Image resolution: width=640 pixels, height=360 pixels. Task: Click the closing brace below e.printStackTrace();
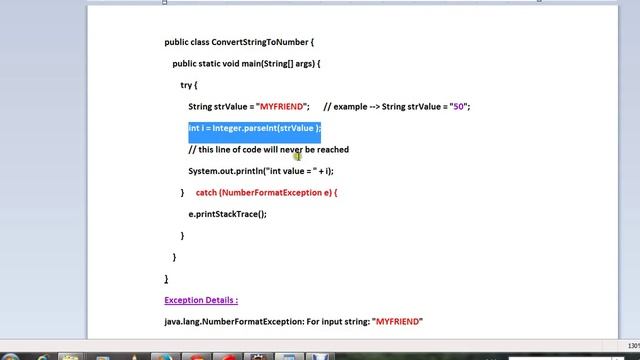182,236
